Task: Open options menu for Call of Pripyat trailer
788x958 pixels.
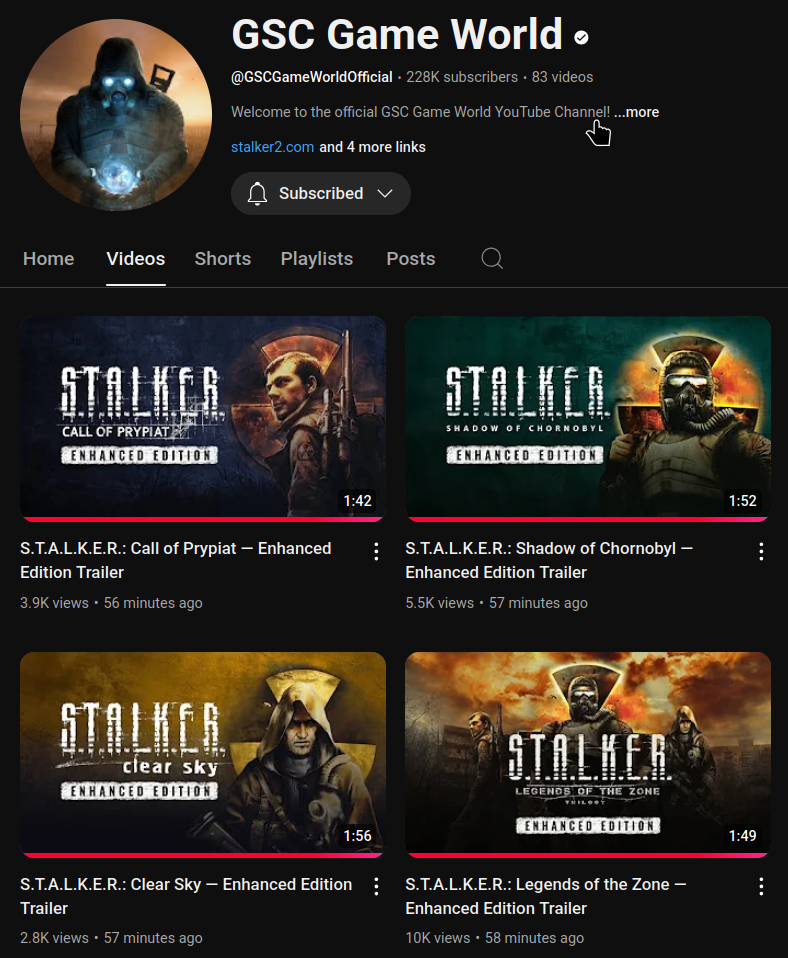Action: pyautogui.click(x=376, y=551)
